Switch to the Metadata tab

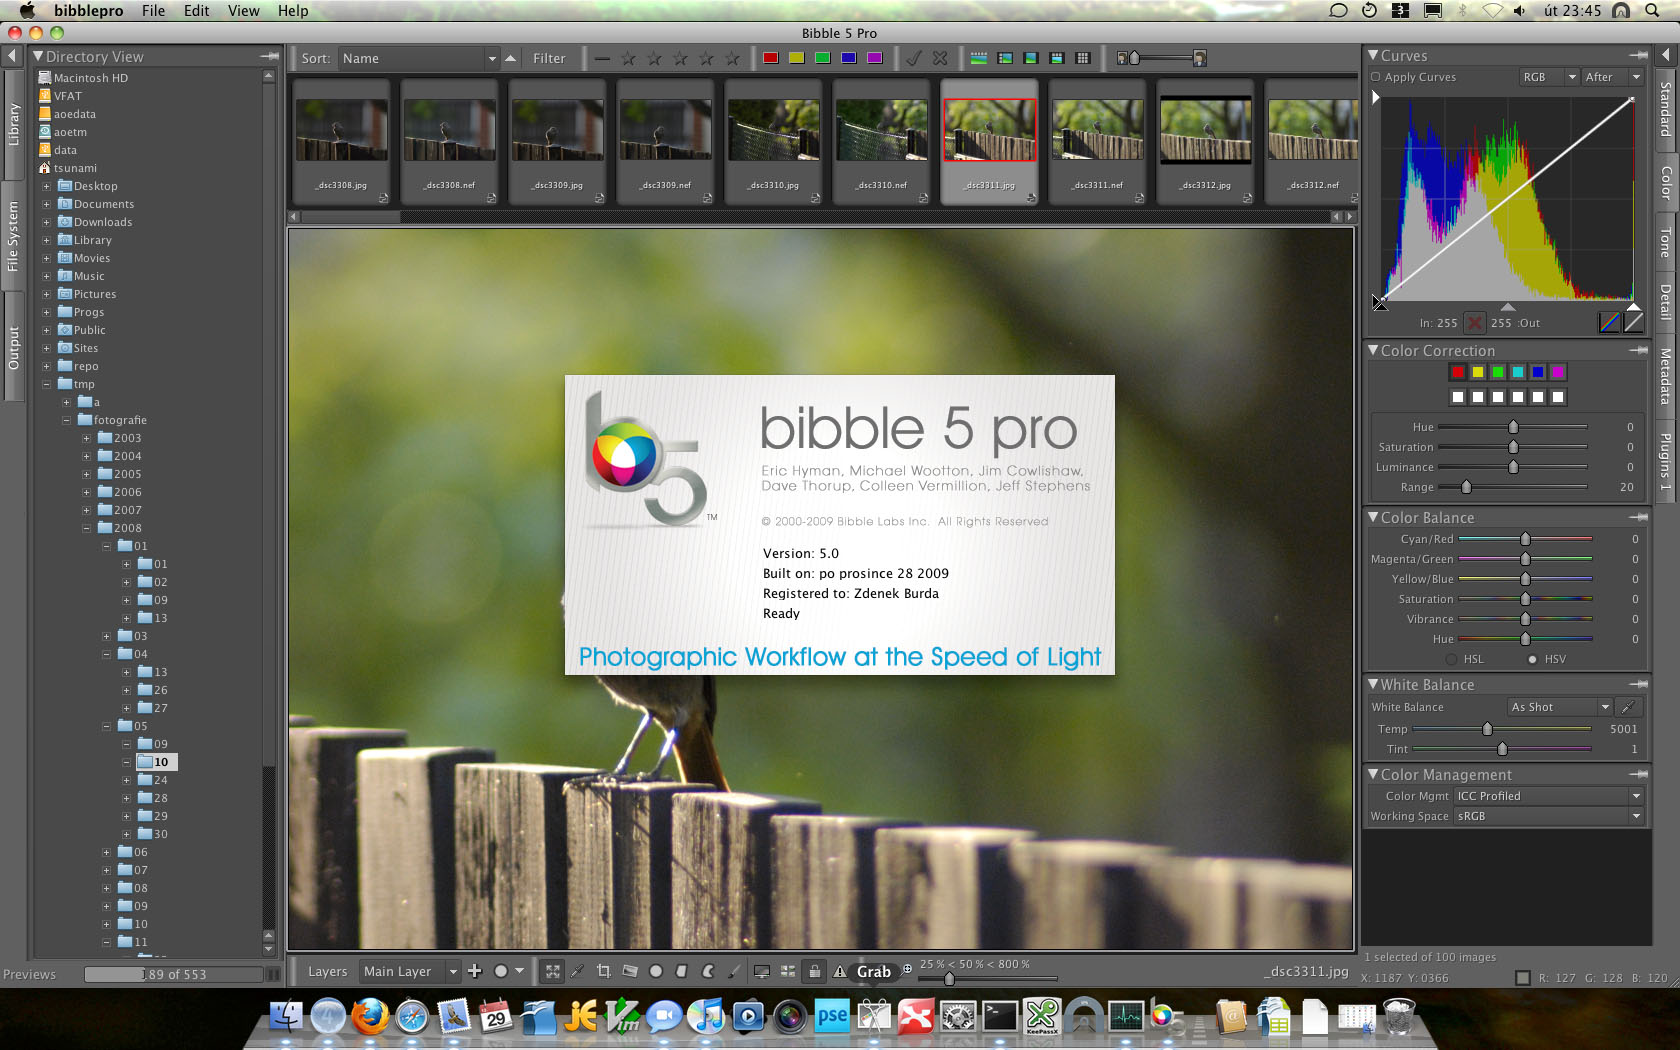pyautogui.click(x=1666, y=376)
